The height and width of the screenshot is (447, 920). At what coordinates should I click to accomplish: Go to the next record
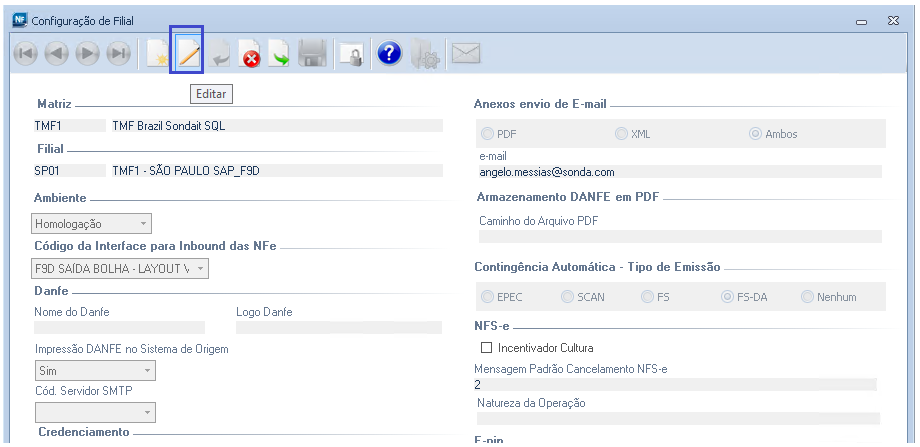pyautogui.click(x=87, y=54)
